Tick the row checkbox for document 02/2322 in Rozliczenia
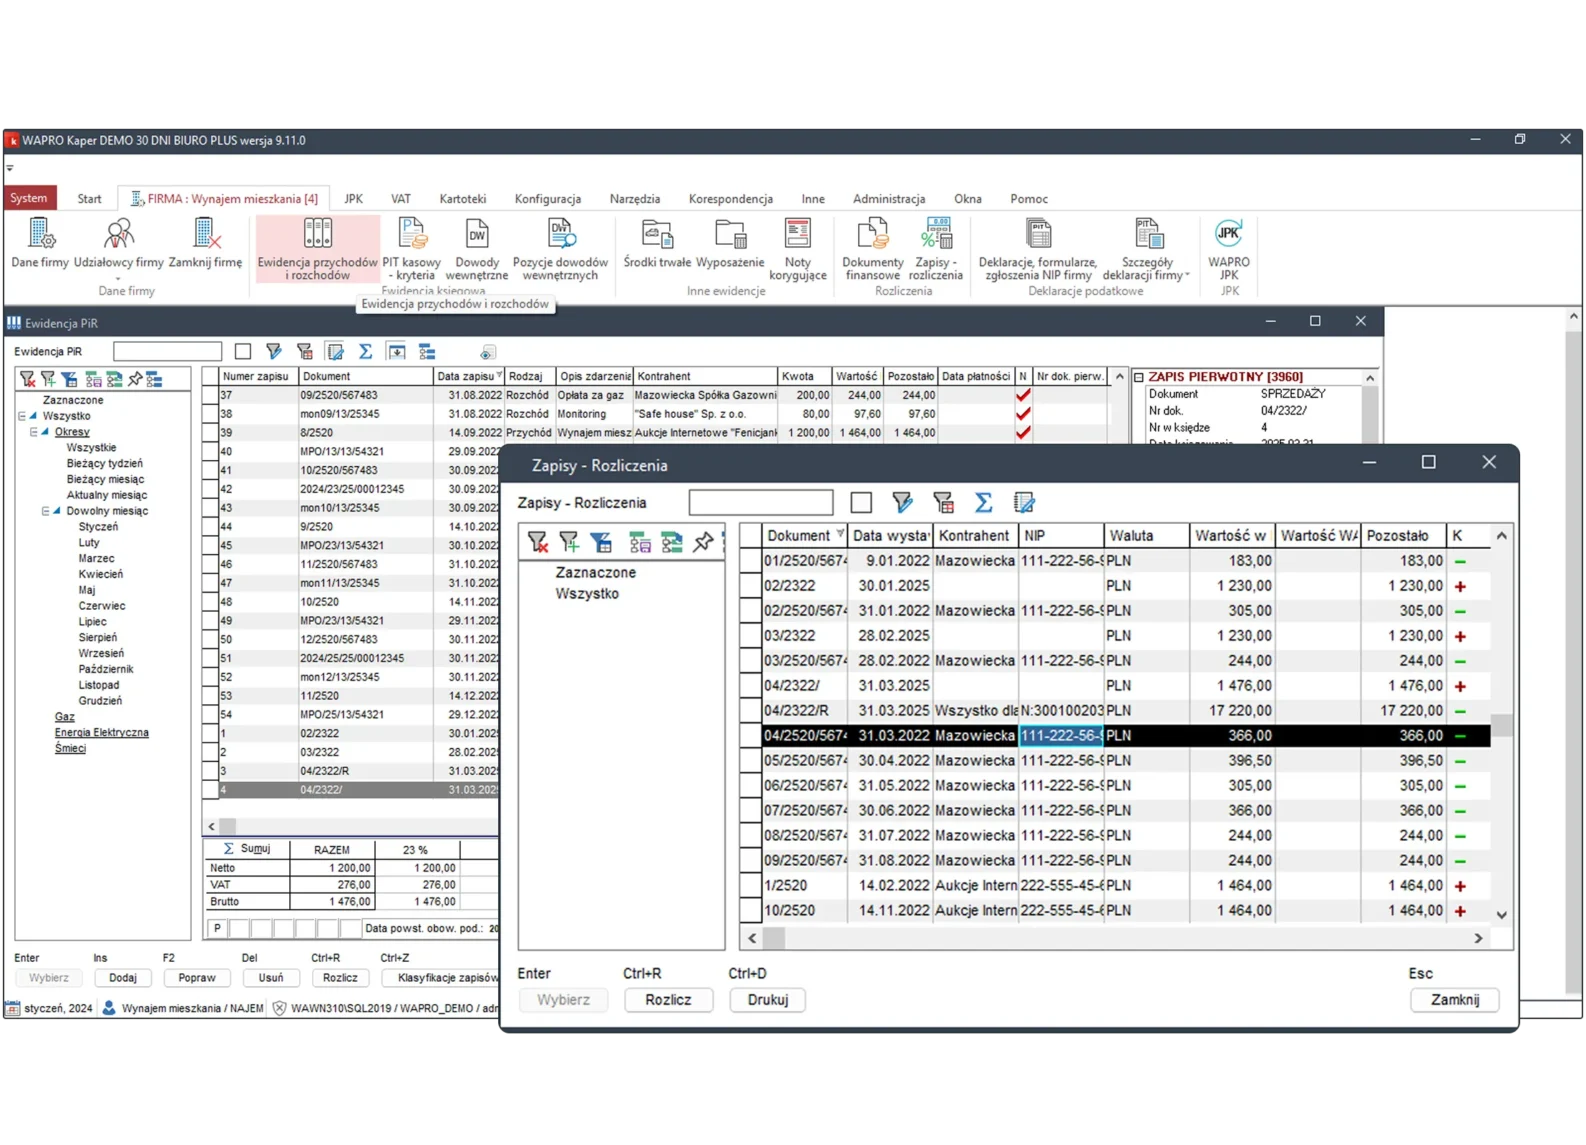Screen dimensions: 1586x1145 tap(750, 586)
